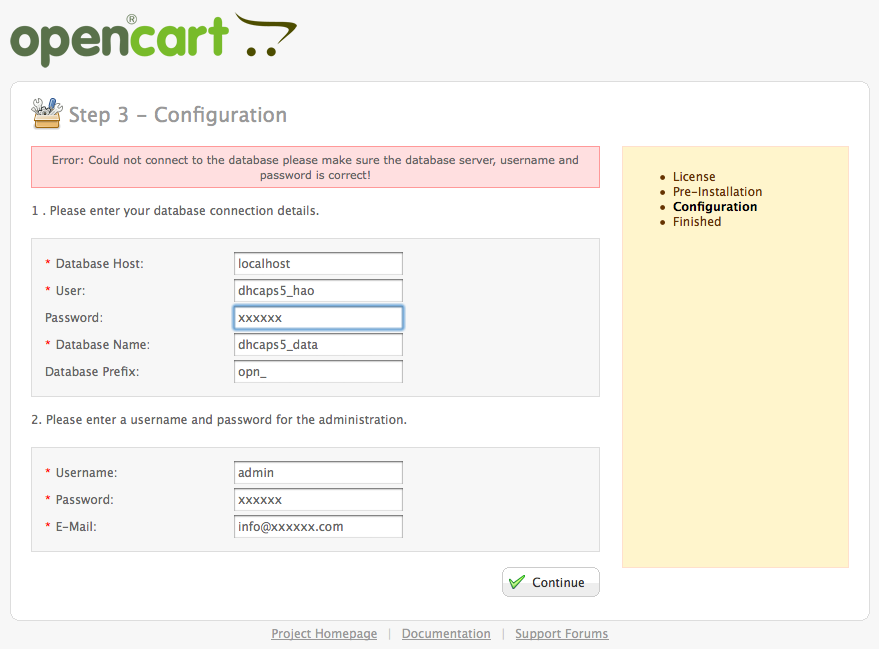Click the License step in sidebar
This screenshot has height=649, width=879.
coord(694,177)
